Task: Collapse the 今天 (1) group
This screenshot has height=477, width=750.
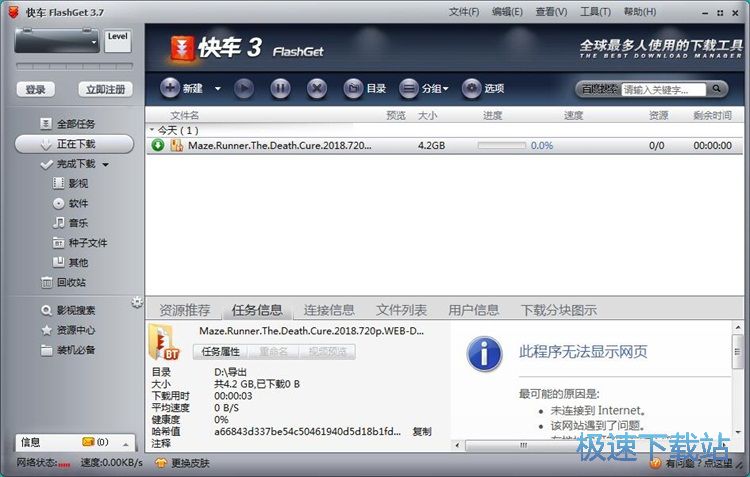Action: pos(152,130)
